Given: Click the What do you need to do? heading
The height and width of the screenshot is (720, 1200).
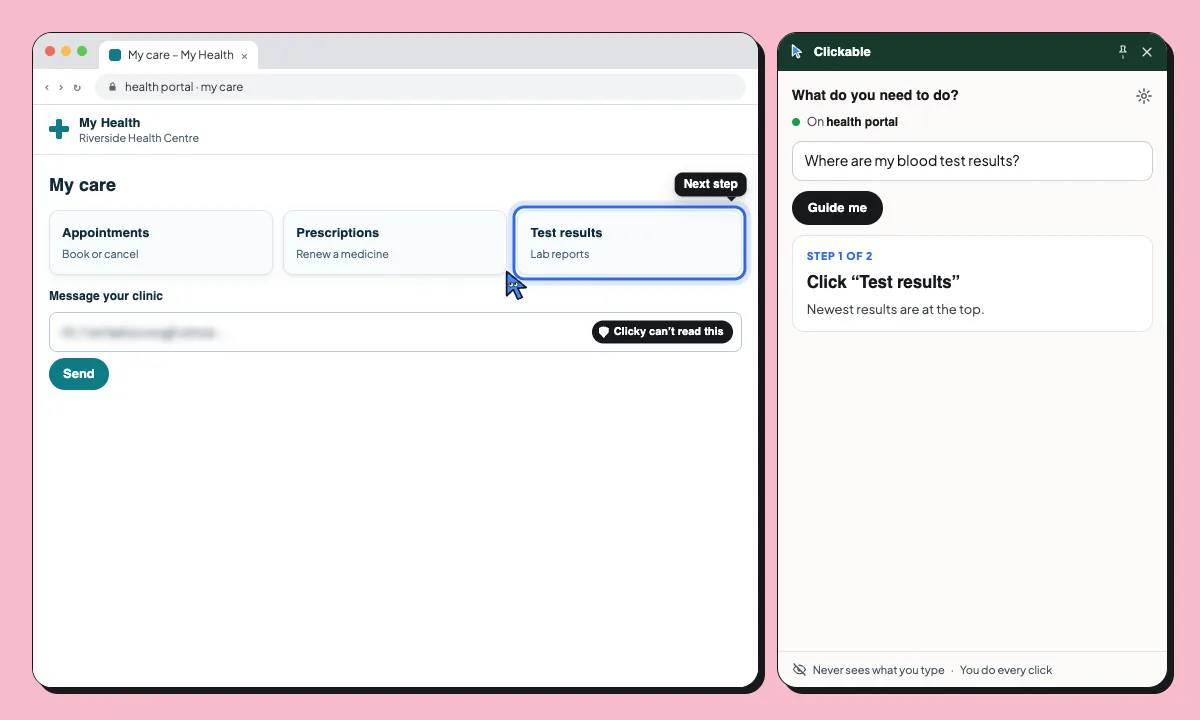Looking at the screenshot, I should point(875,96).
